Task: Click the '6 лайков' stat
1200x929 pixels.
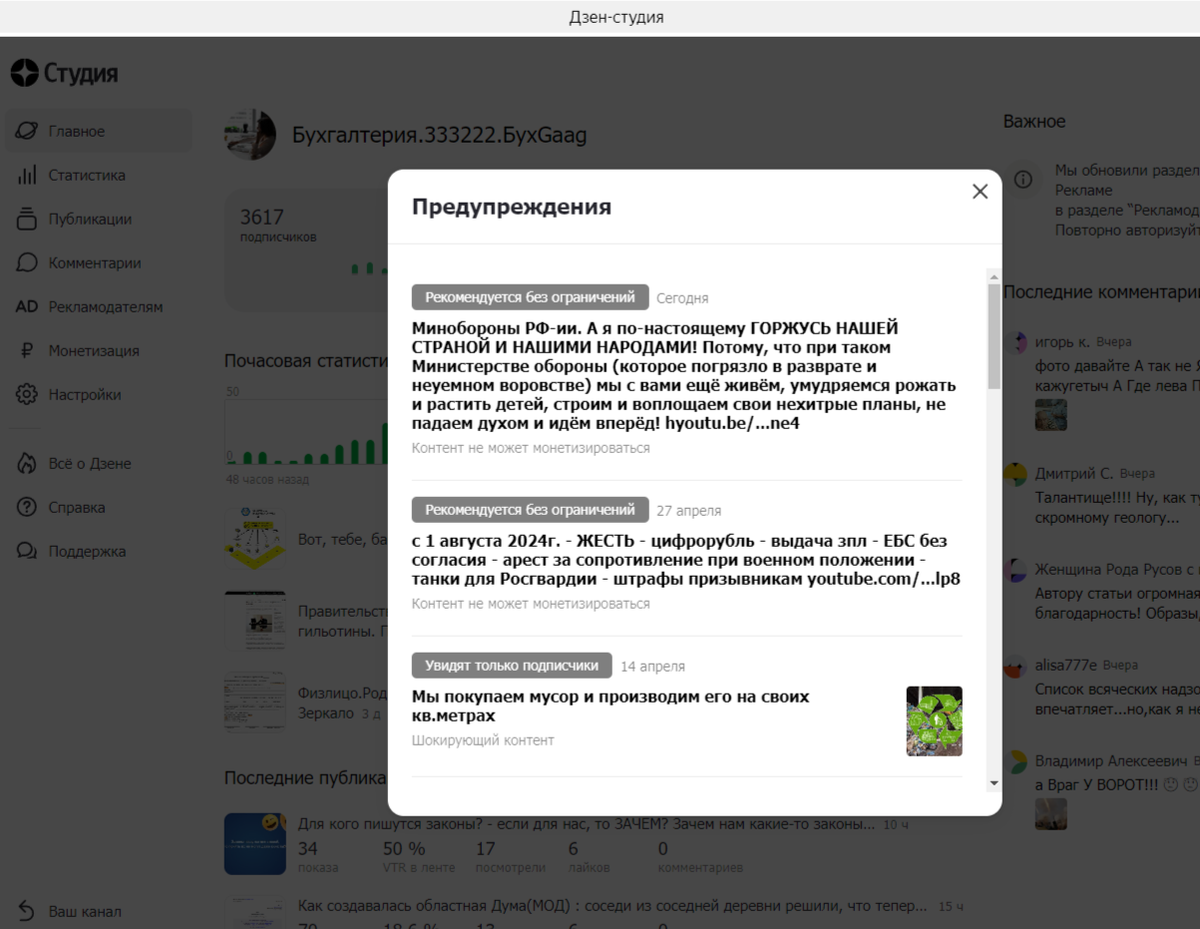Action: click(x=589, y=857)
